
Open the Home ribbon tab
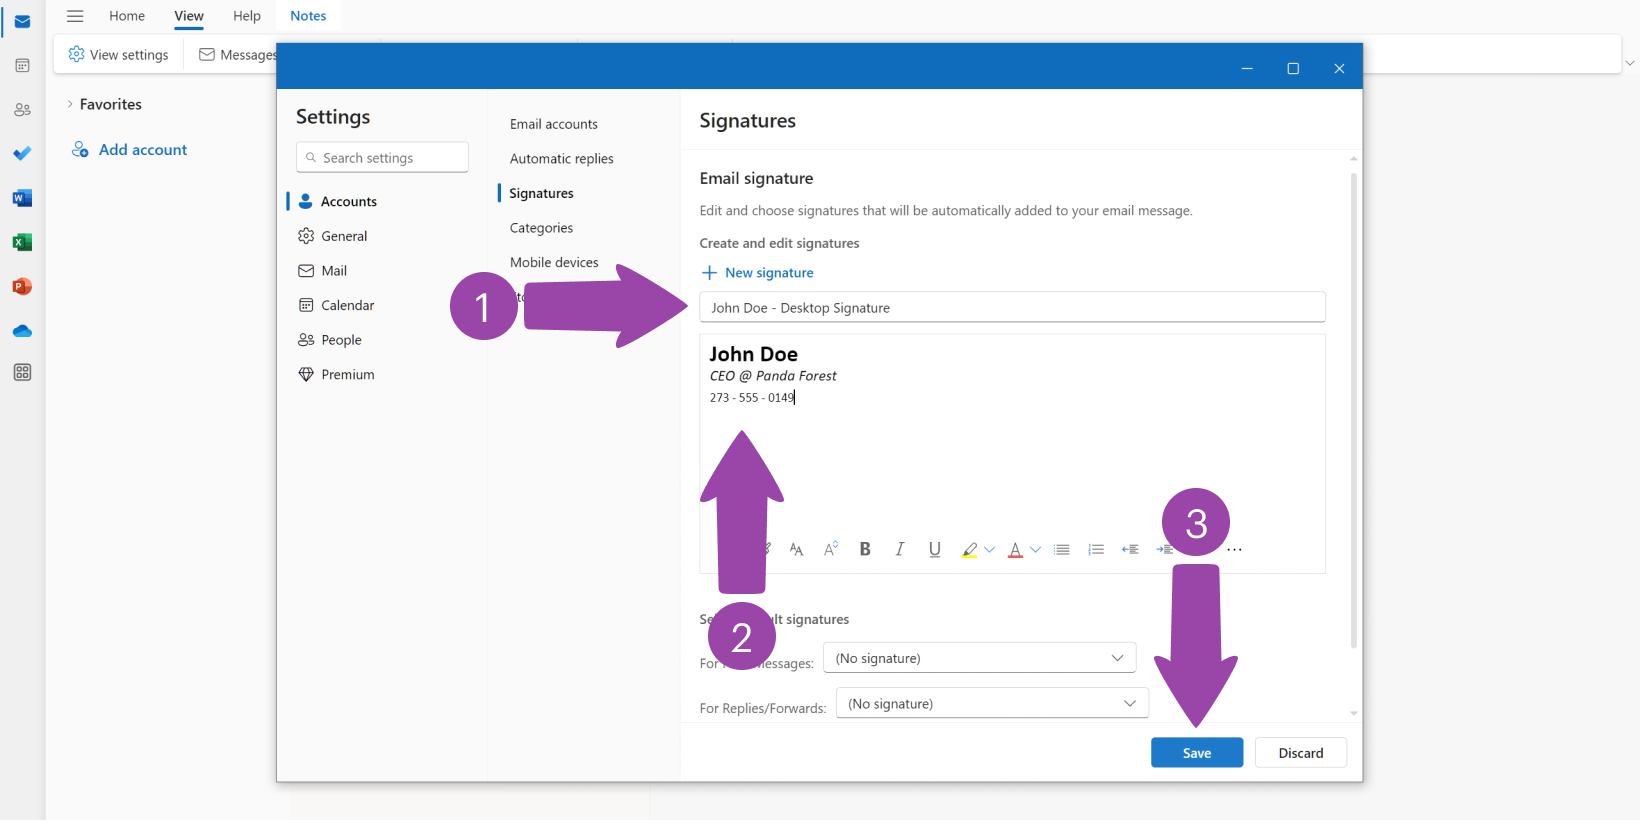(127, 16)
